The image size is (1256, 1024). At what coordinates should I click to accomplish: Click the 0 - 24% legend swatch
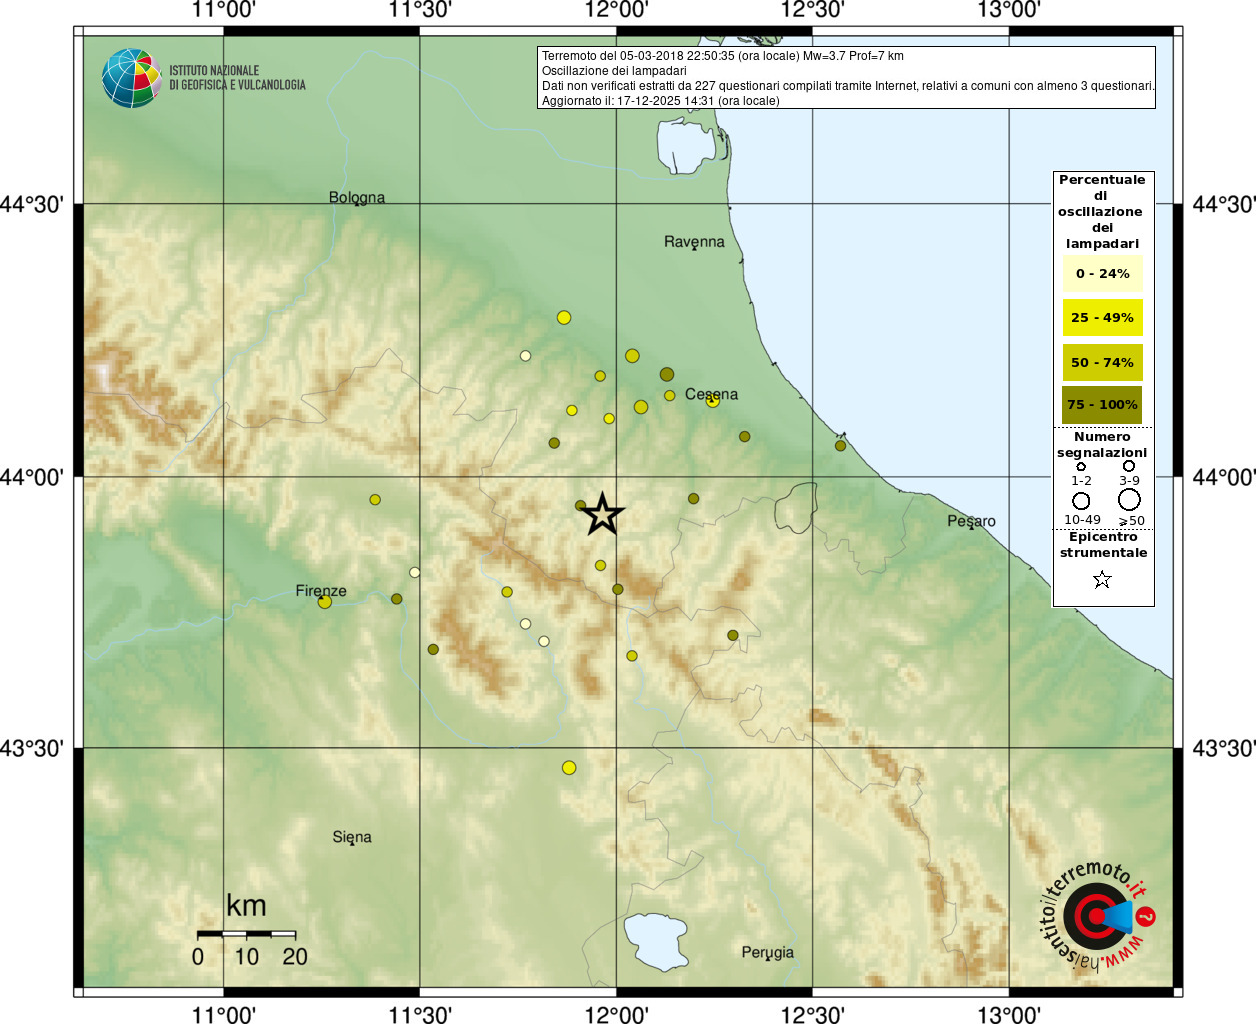[x=1102, y=274]
